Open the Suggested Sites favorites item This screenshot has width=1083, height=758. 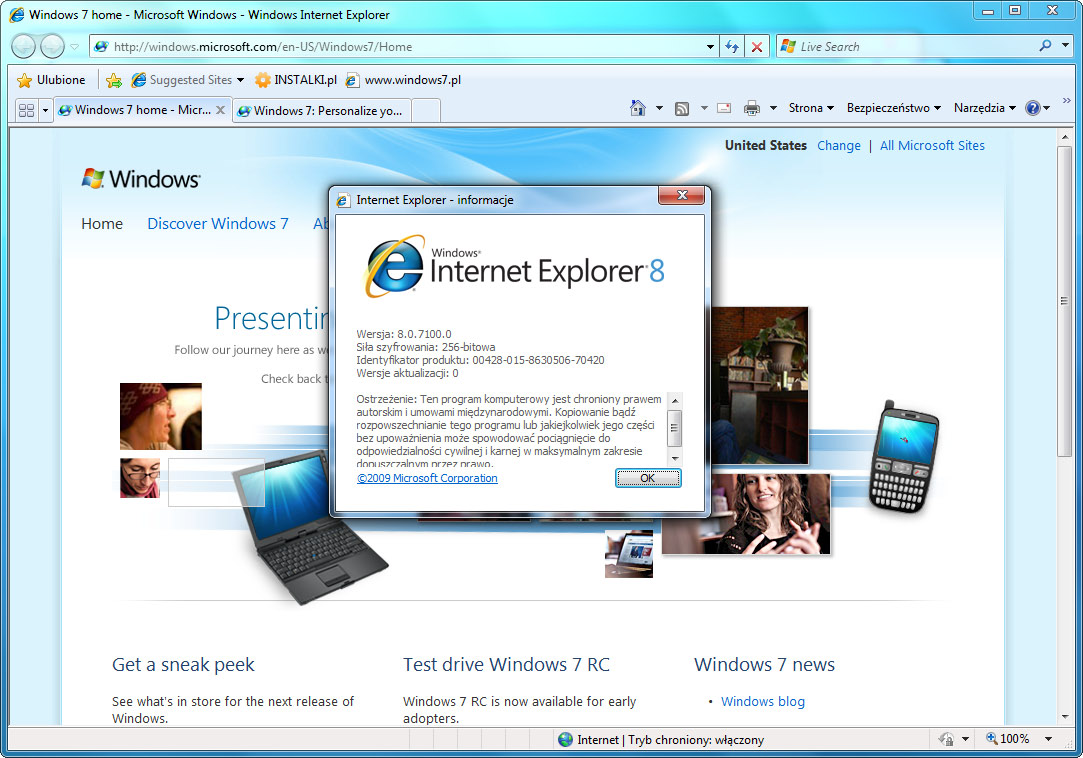point(187,80)
